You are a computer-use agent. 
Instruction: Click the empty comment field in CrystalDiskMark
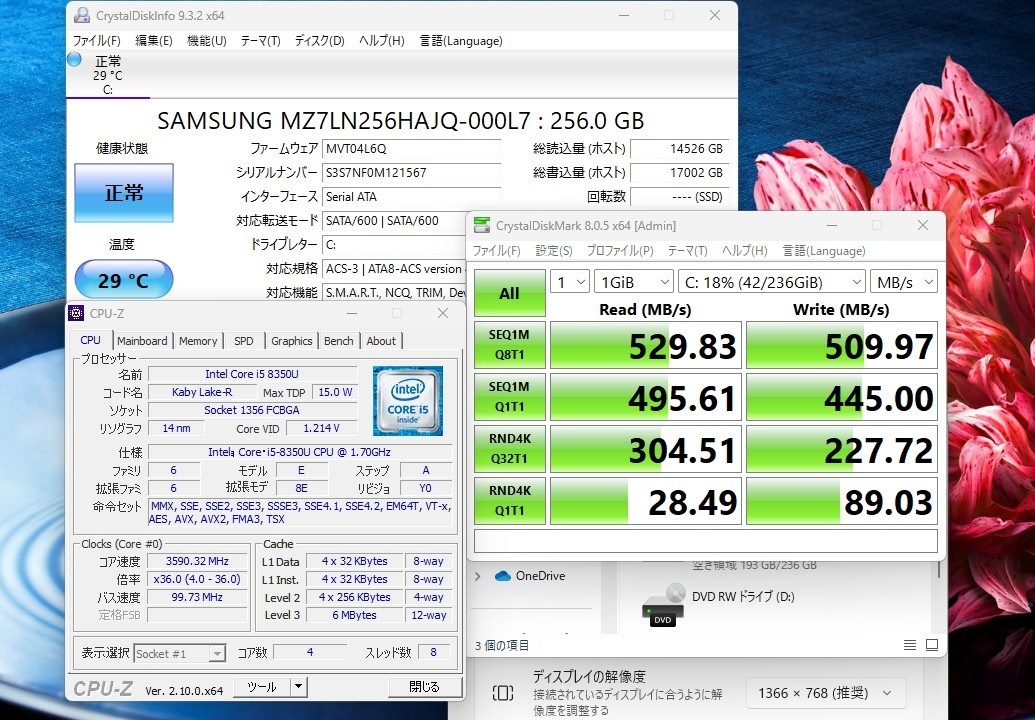coord(706,540)
